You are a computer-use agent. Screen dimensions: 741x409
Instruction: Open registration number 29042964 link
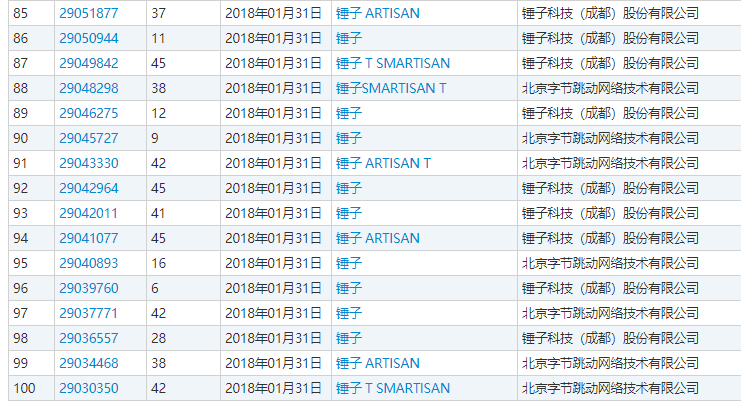pyautogui.click(x=88, y=189)
